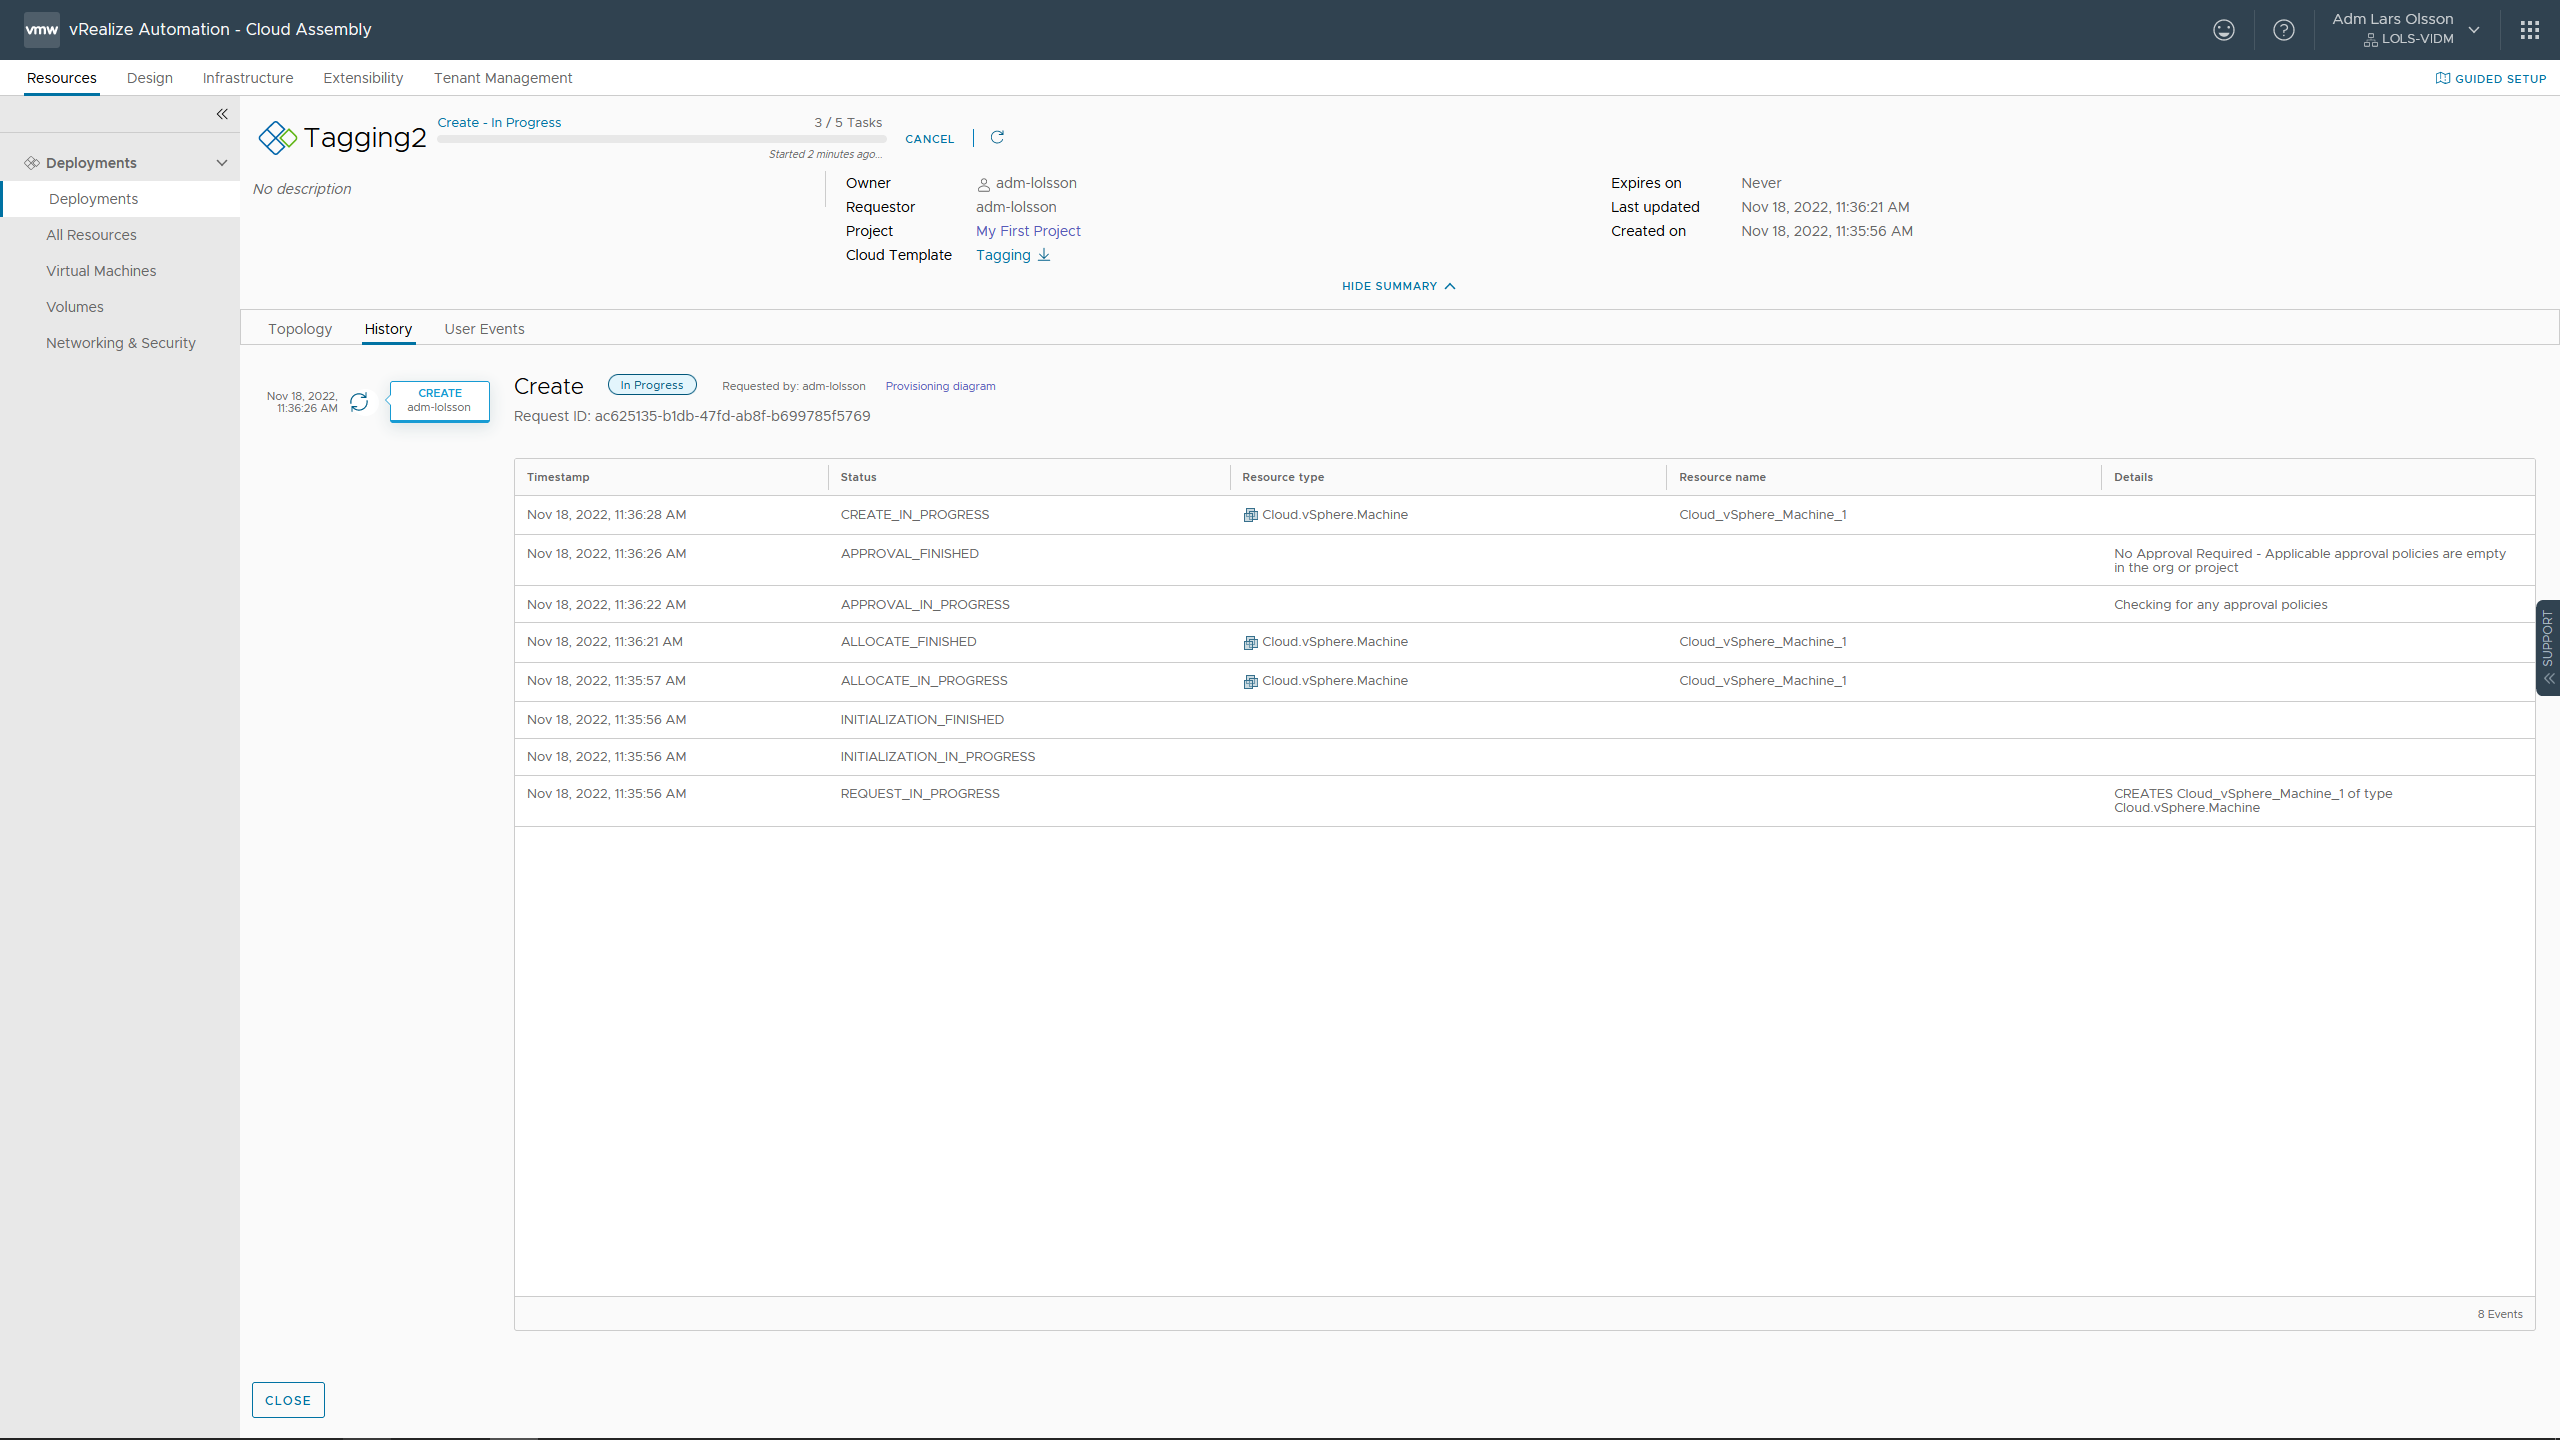The image size is (2560, 1440).
Task: Click the machine icon in ALLOCATE_IN_PROGRESS row
Action: [1250, 681]
